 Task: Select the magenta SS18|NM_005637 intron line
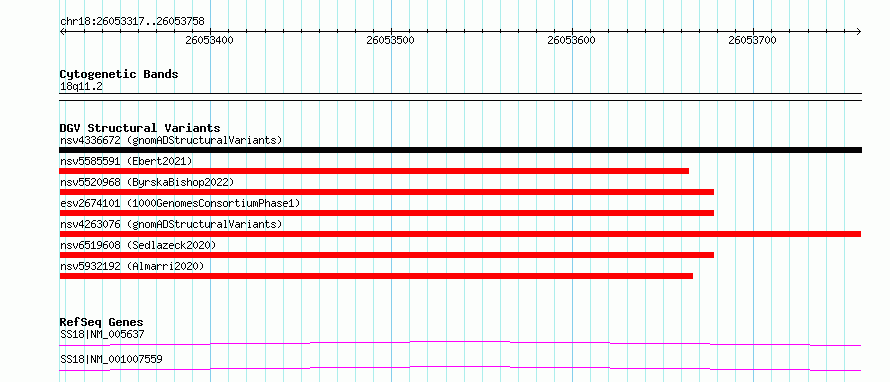pyautogui.click(x=460, y=343)
